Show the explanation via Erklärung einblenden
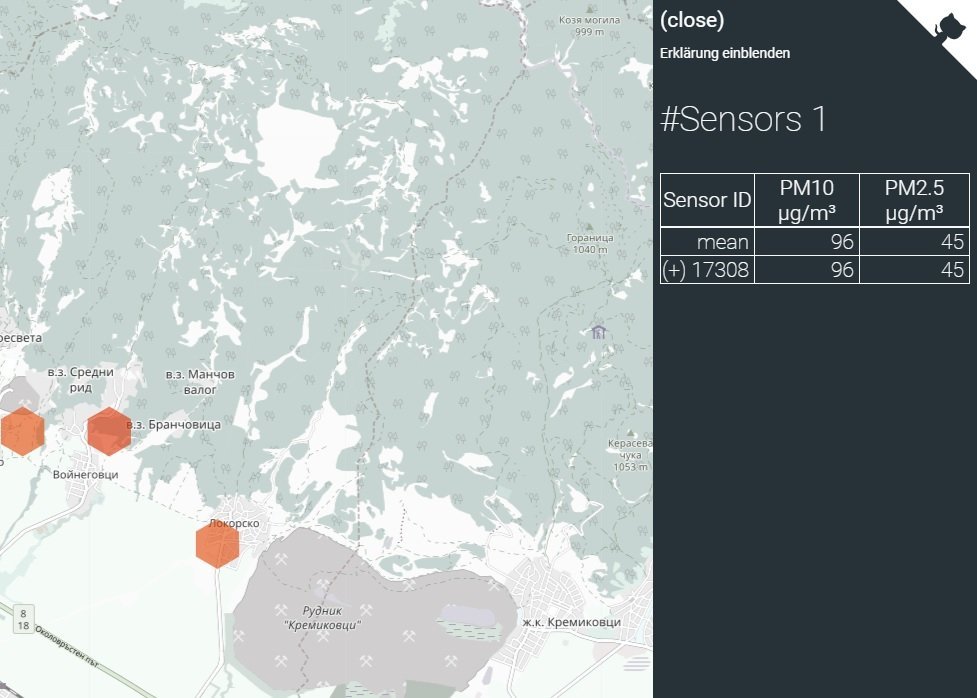Screen dimensions: 977x698 tap(725, 53)
